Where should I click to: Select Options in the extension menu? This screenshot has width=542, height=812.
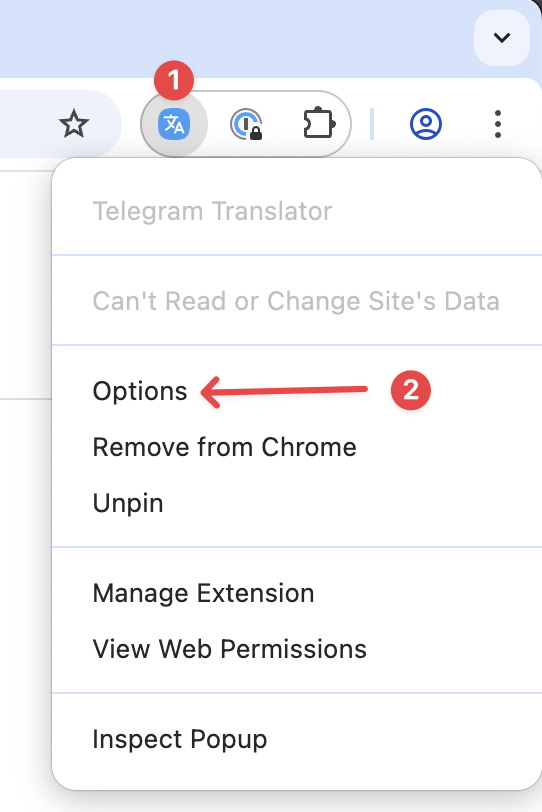point(140,391)
